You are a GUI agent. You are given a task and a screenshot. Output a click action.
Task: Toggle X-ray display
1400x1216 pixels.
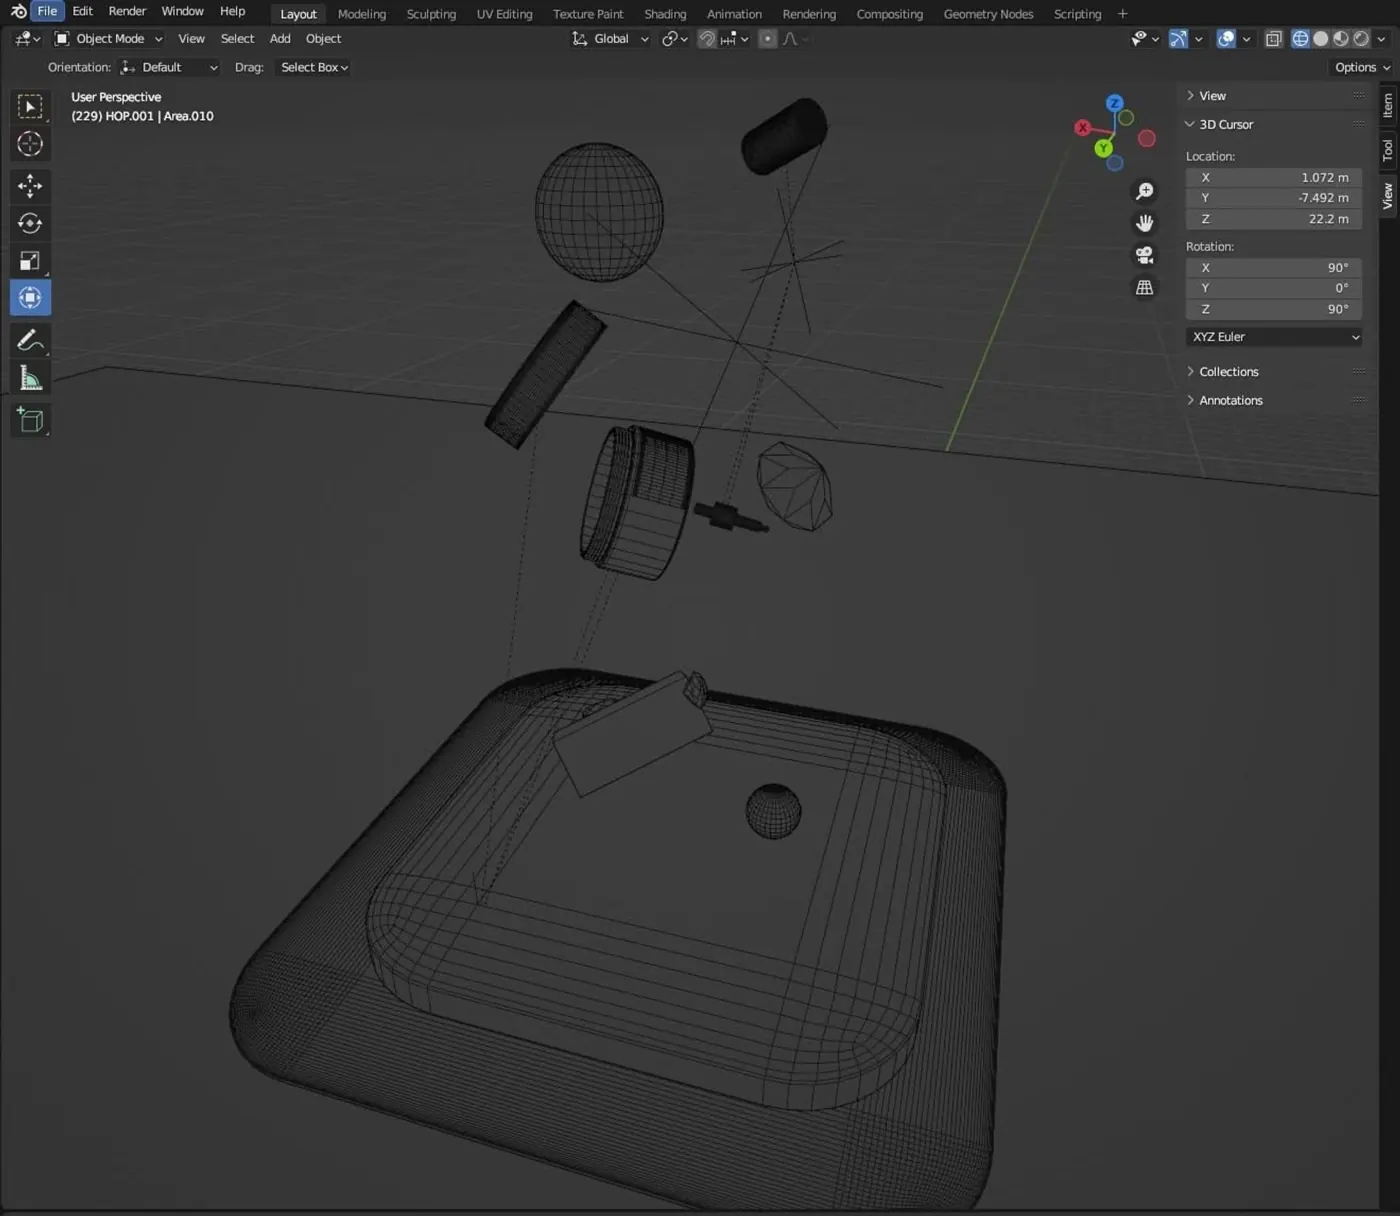1273,39
